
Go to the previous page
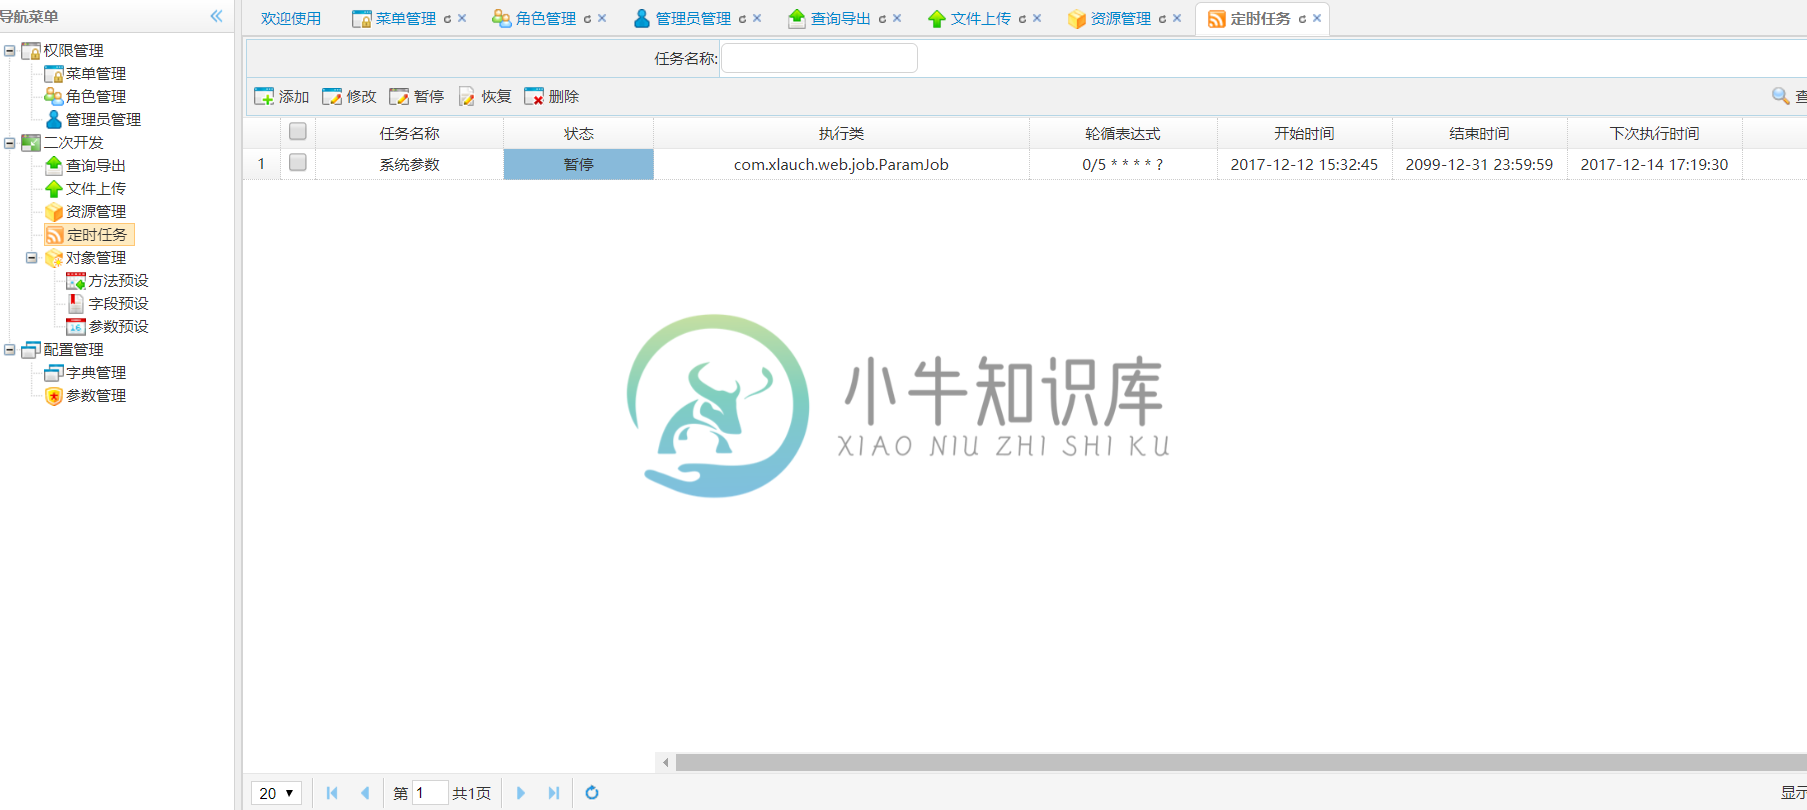pos(365,793)
